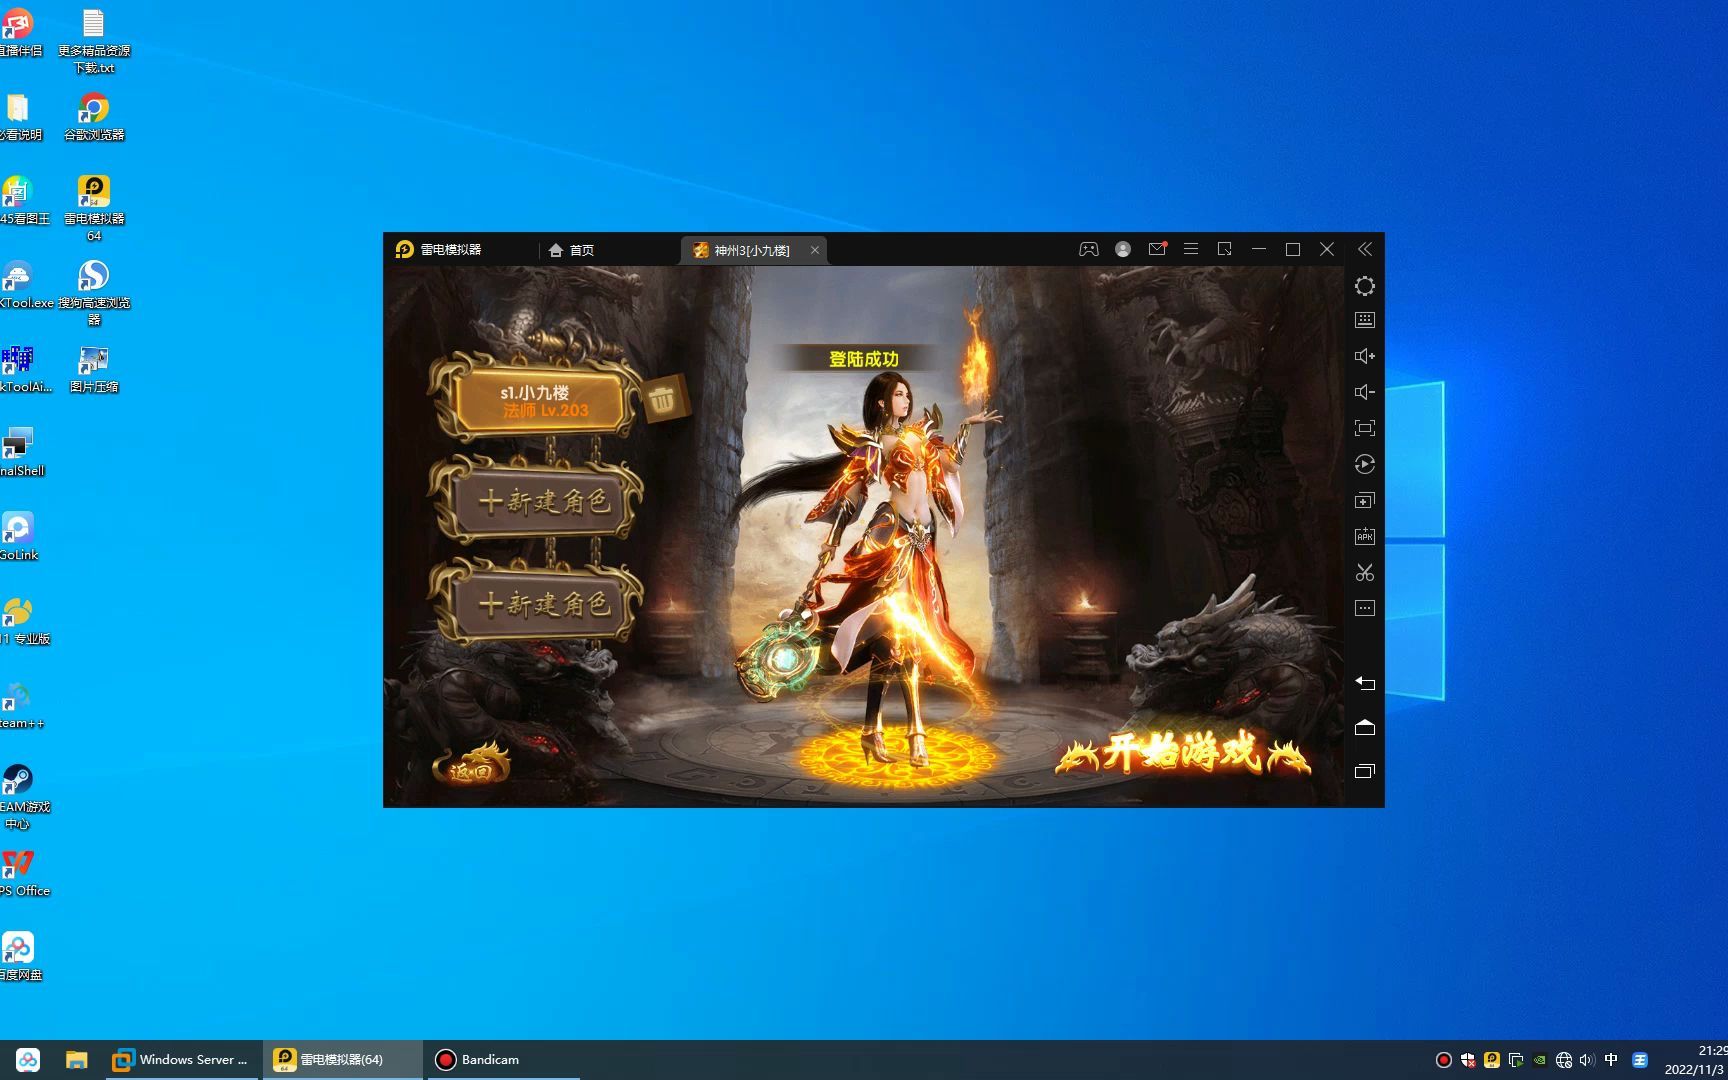
Task: Click the 开始游戏 start game button
Action: (x=1182, y=753)
